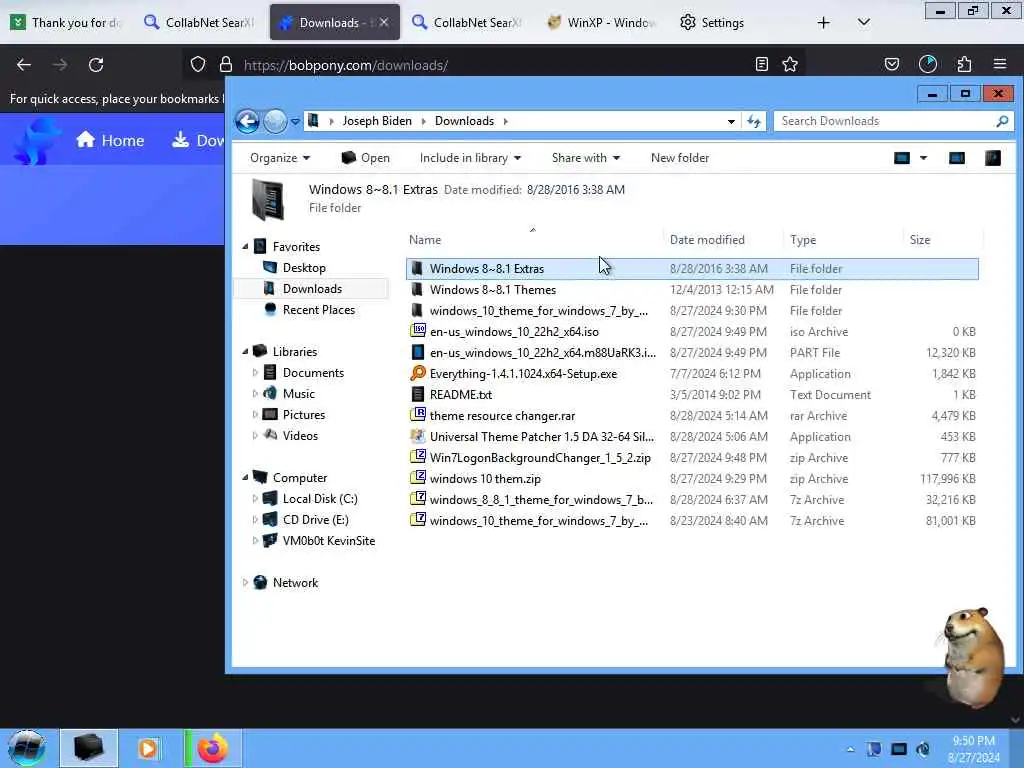Image resolution: width=1024 pixels, height=768 pixels.
Task: Select Downloads in the breadcrumb path
Action: tap(464, 121)
